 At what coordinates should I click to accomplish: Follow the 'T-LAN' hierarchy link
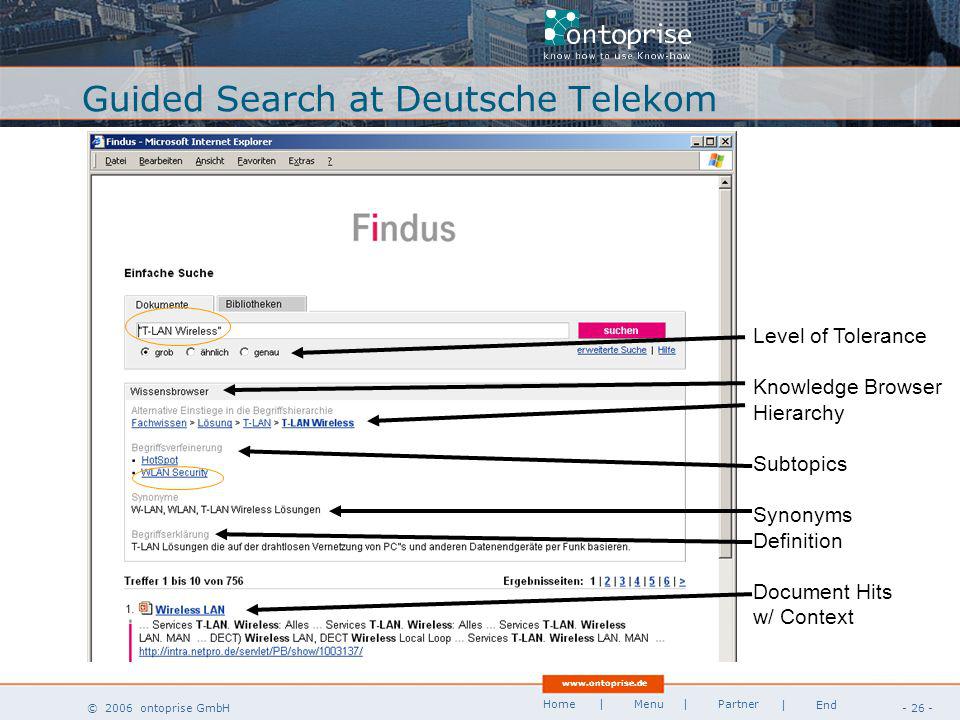[257, 423]
